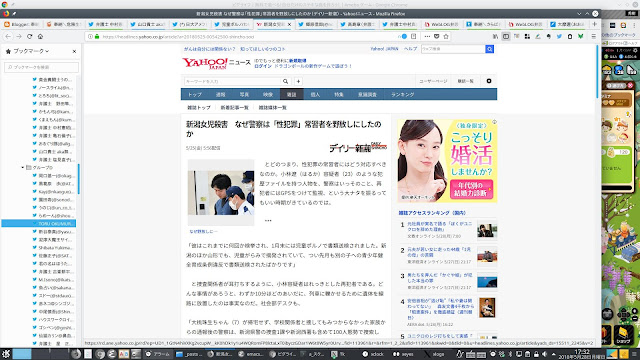Open ranking item number 1 thumbnail
The image size is (640, 360).
point(487,231)
